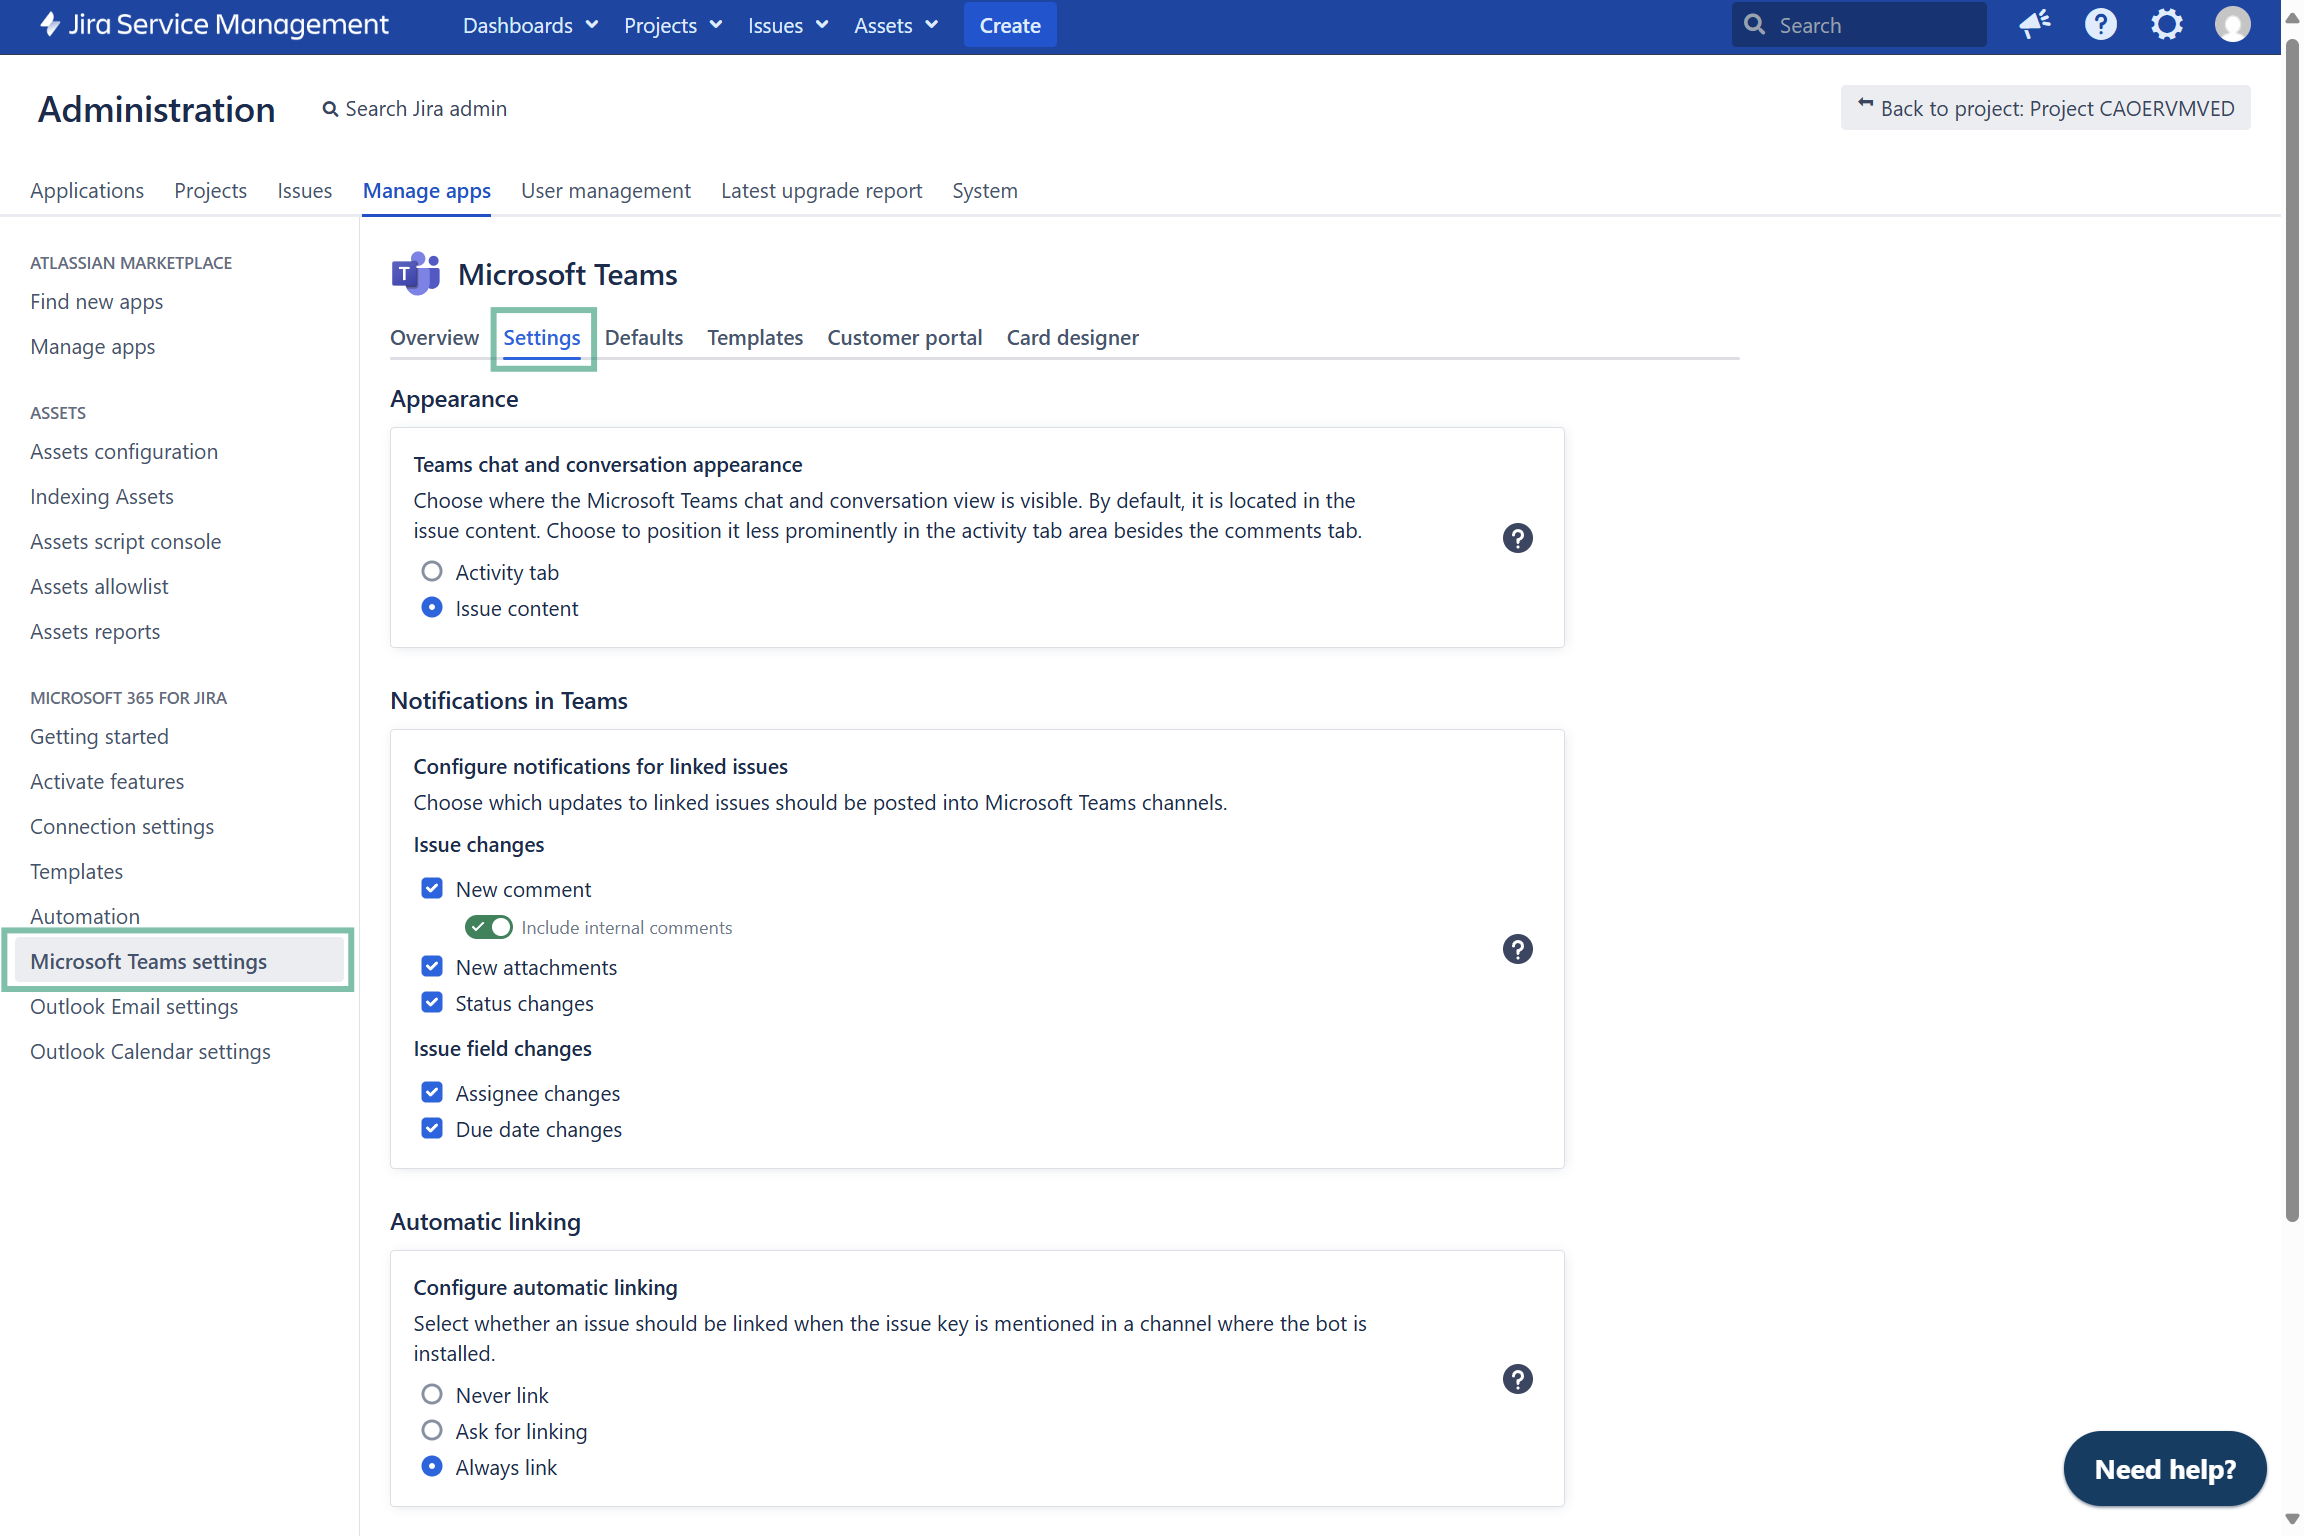The width and height of the screenshot is (2304, 1536).
Task: Expand the Dashboards dropdown menu
Action: pos(530,25)
